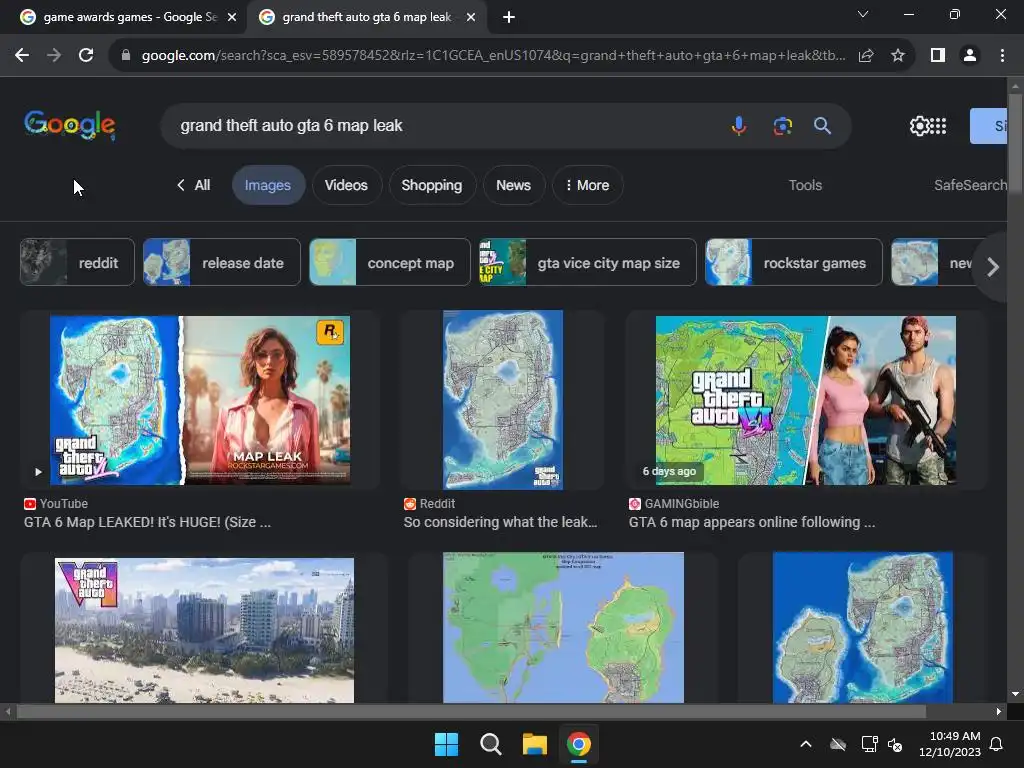Click the scroll-down arrow of vertical scrollbar
Screen dimensions: 1024x768
click(1015, 694)
